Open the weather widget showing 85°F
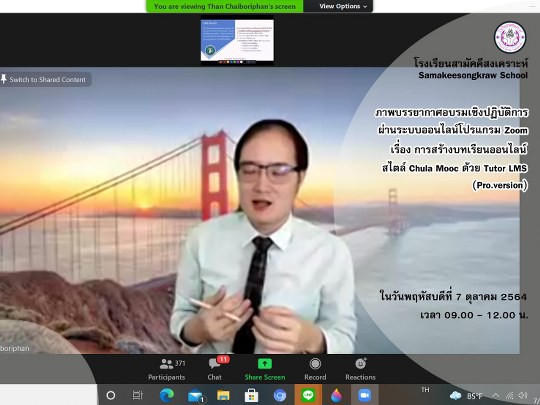Screen dimensions: 540x405 point(466,396)
